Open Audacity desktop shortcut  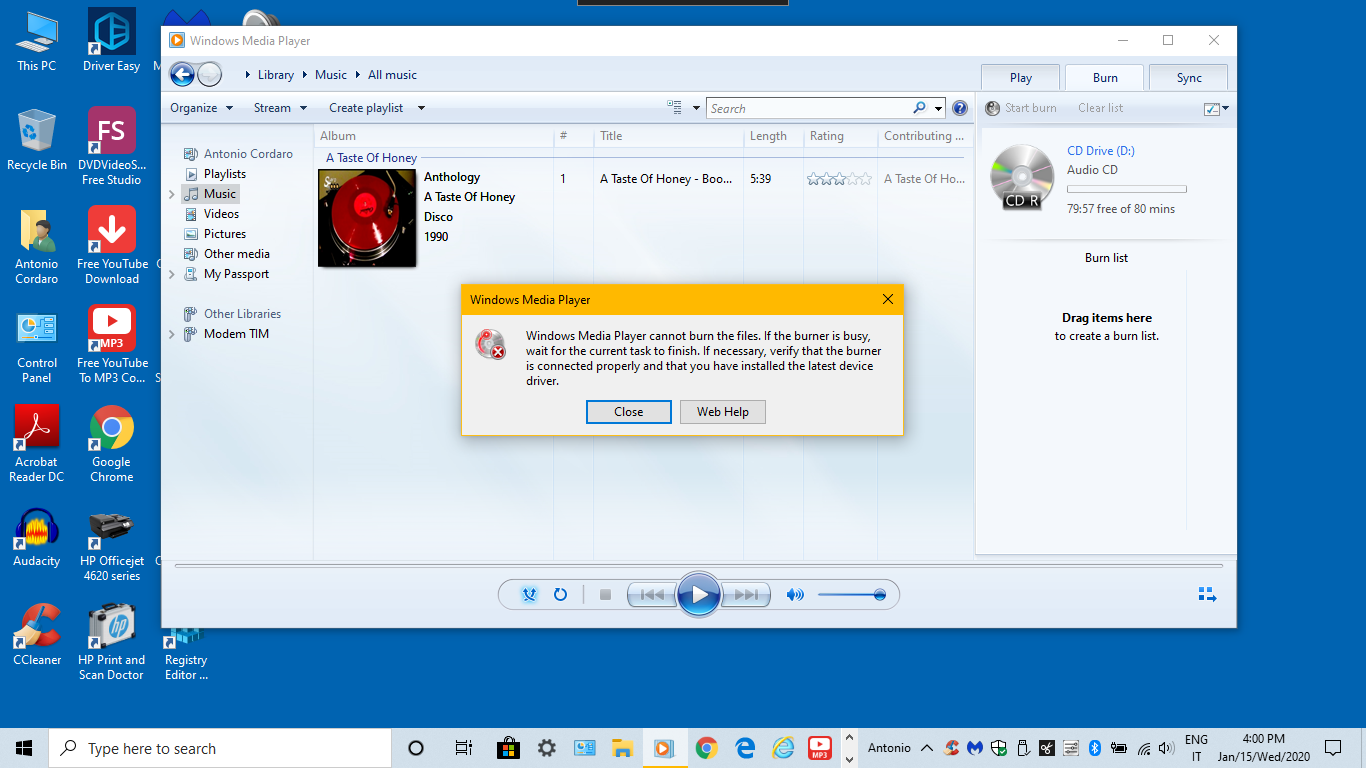pyautogui.click(x=37, y=538)
